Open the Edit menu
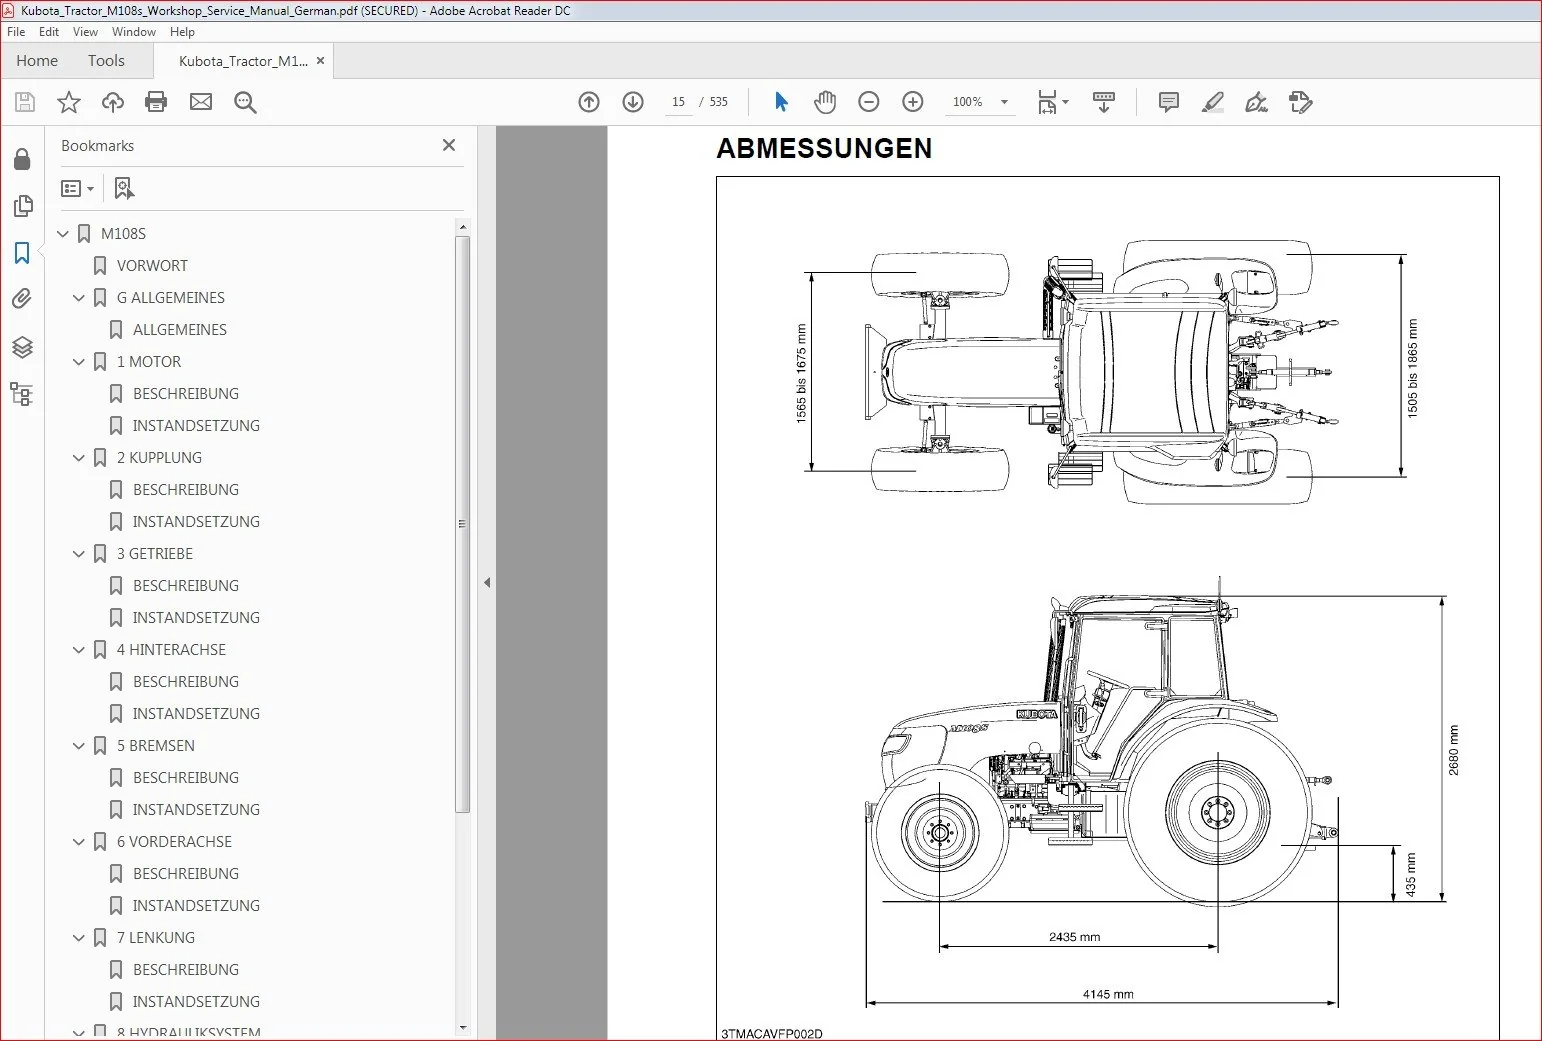 (x=49, y=32)
